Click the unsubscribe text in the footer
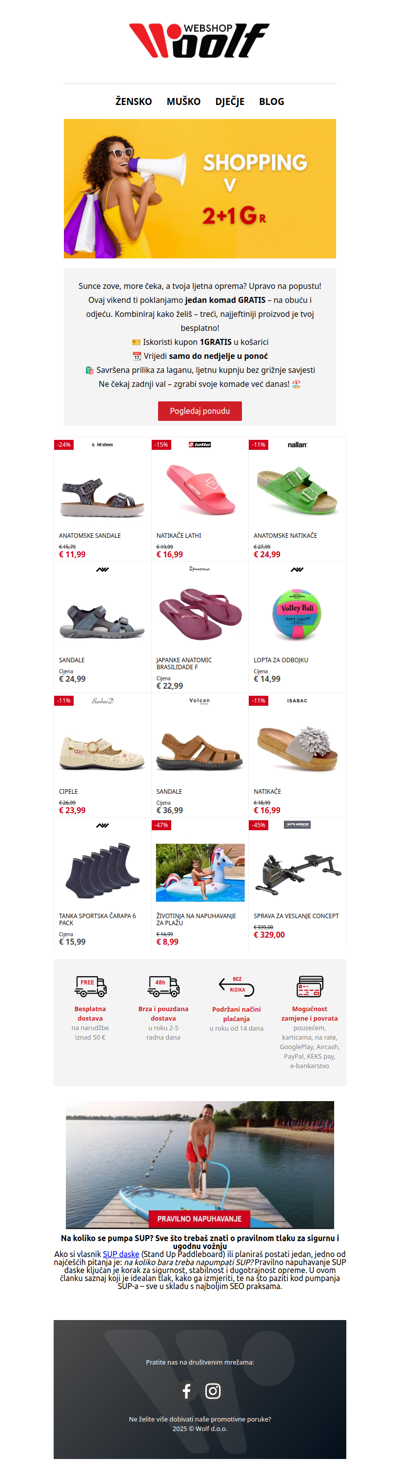Viewport: 400px width, 1470px height. pyautogui.click(x=200, y=1418)
